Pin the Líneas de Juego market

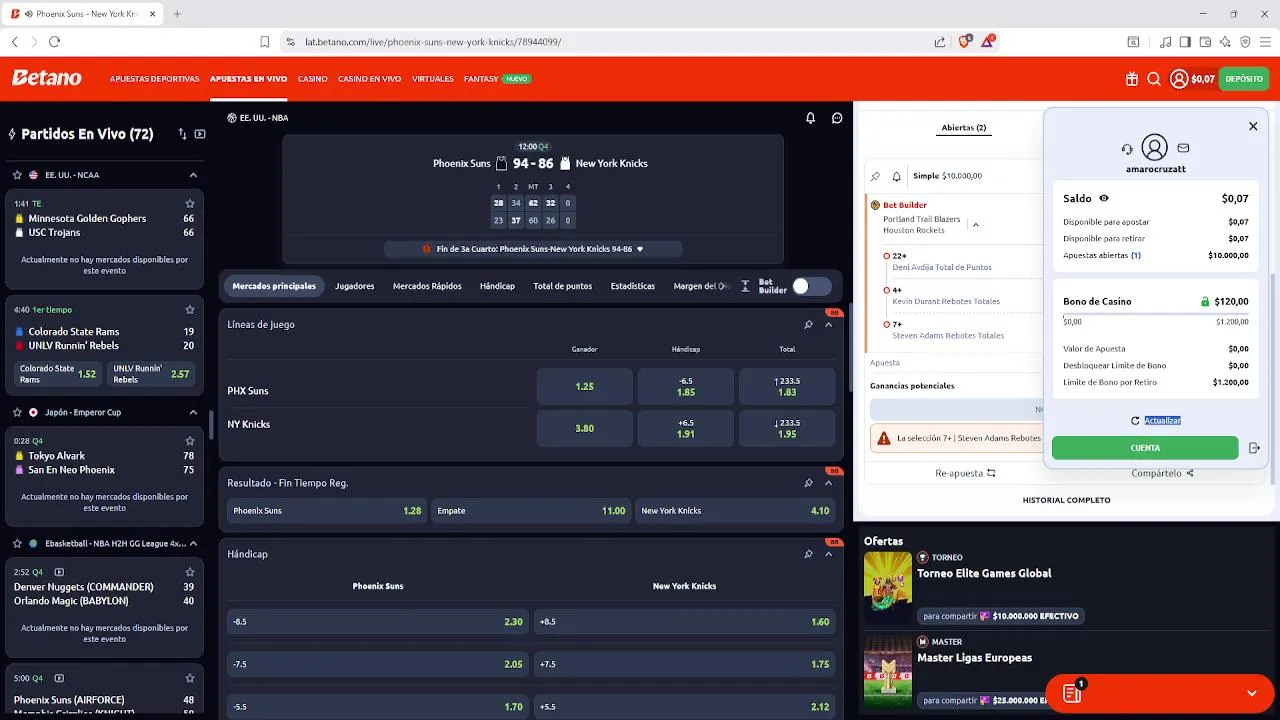(808, 325)
